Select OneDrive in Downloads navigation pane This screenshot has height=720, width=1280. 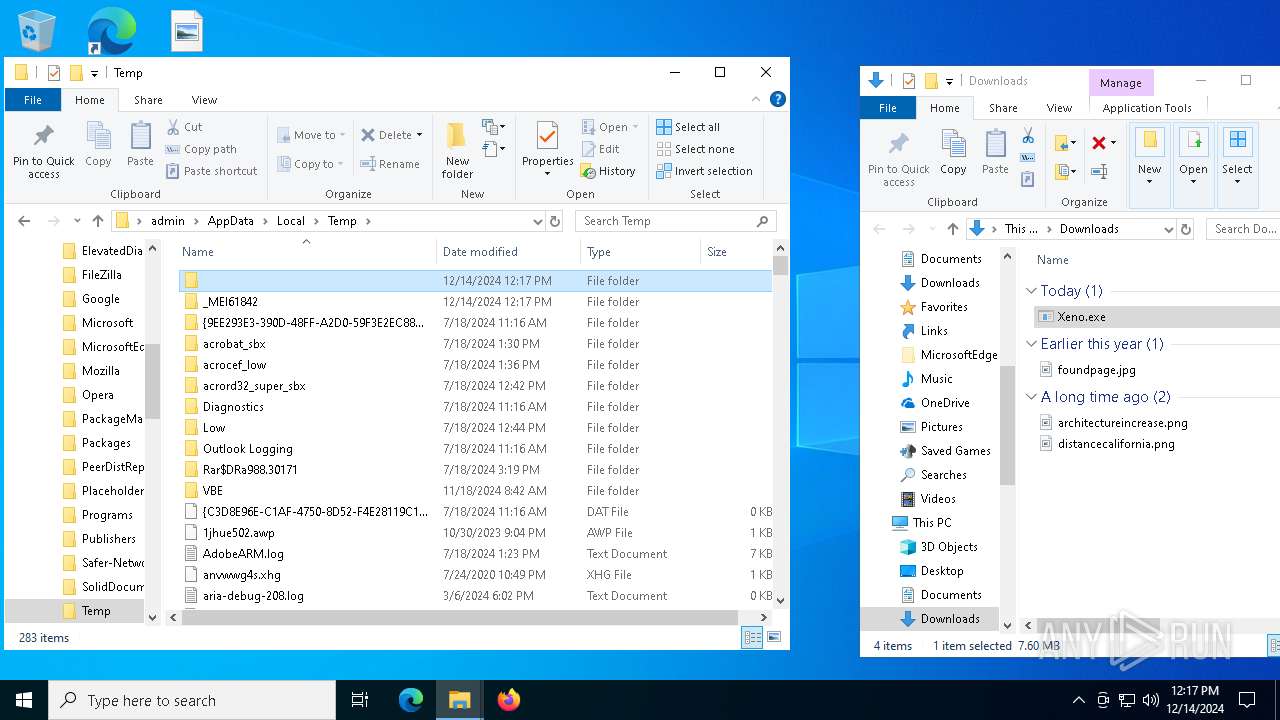click(944, 403)
